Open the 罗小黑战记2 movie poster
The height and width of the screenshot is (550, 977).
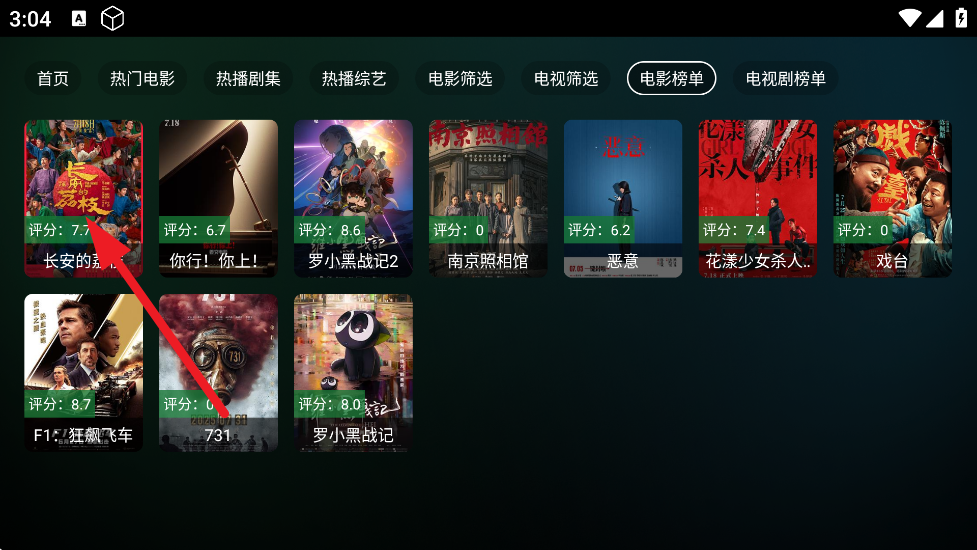click(353, 199)
